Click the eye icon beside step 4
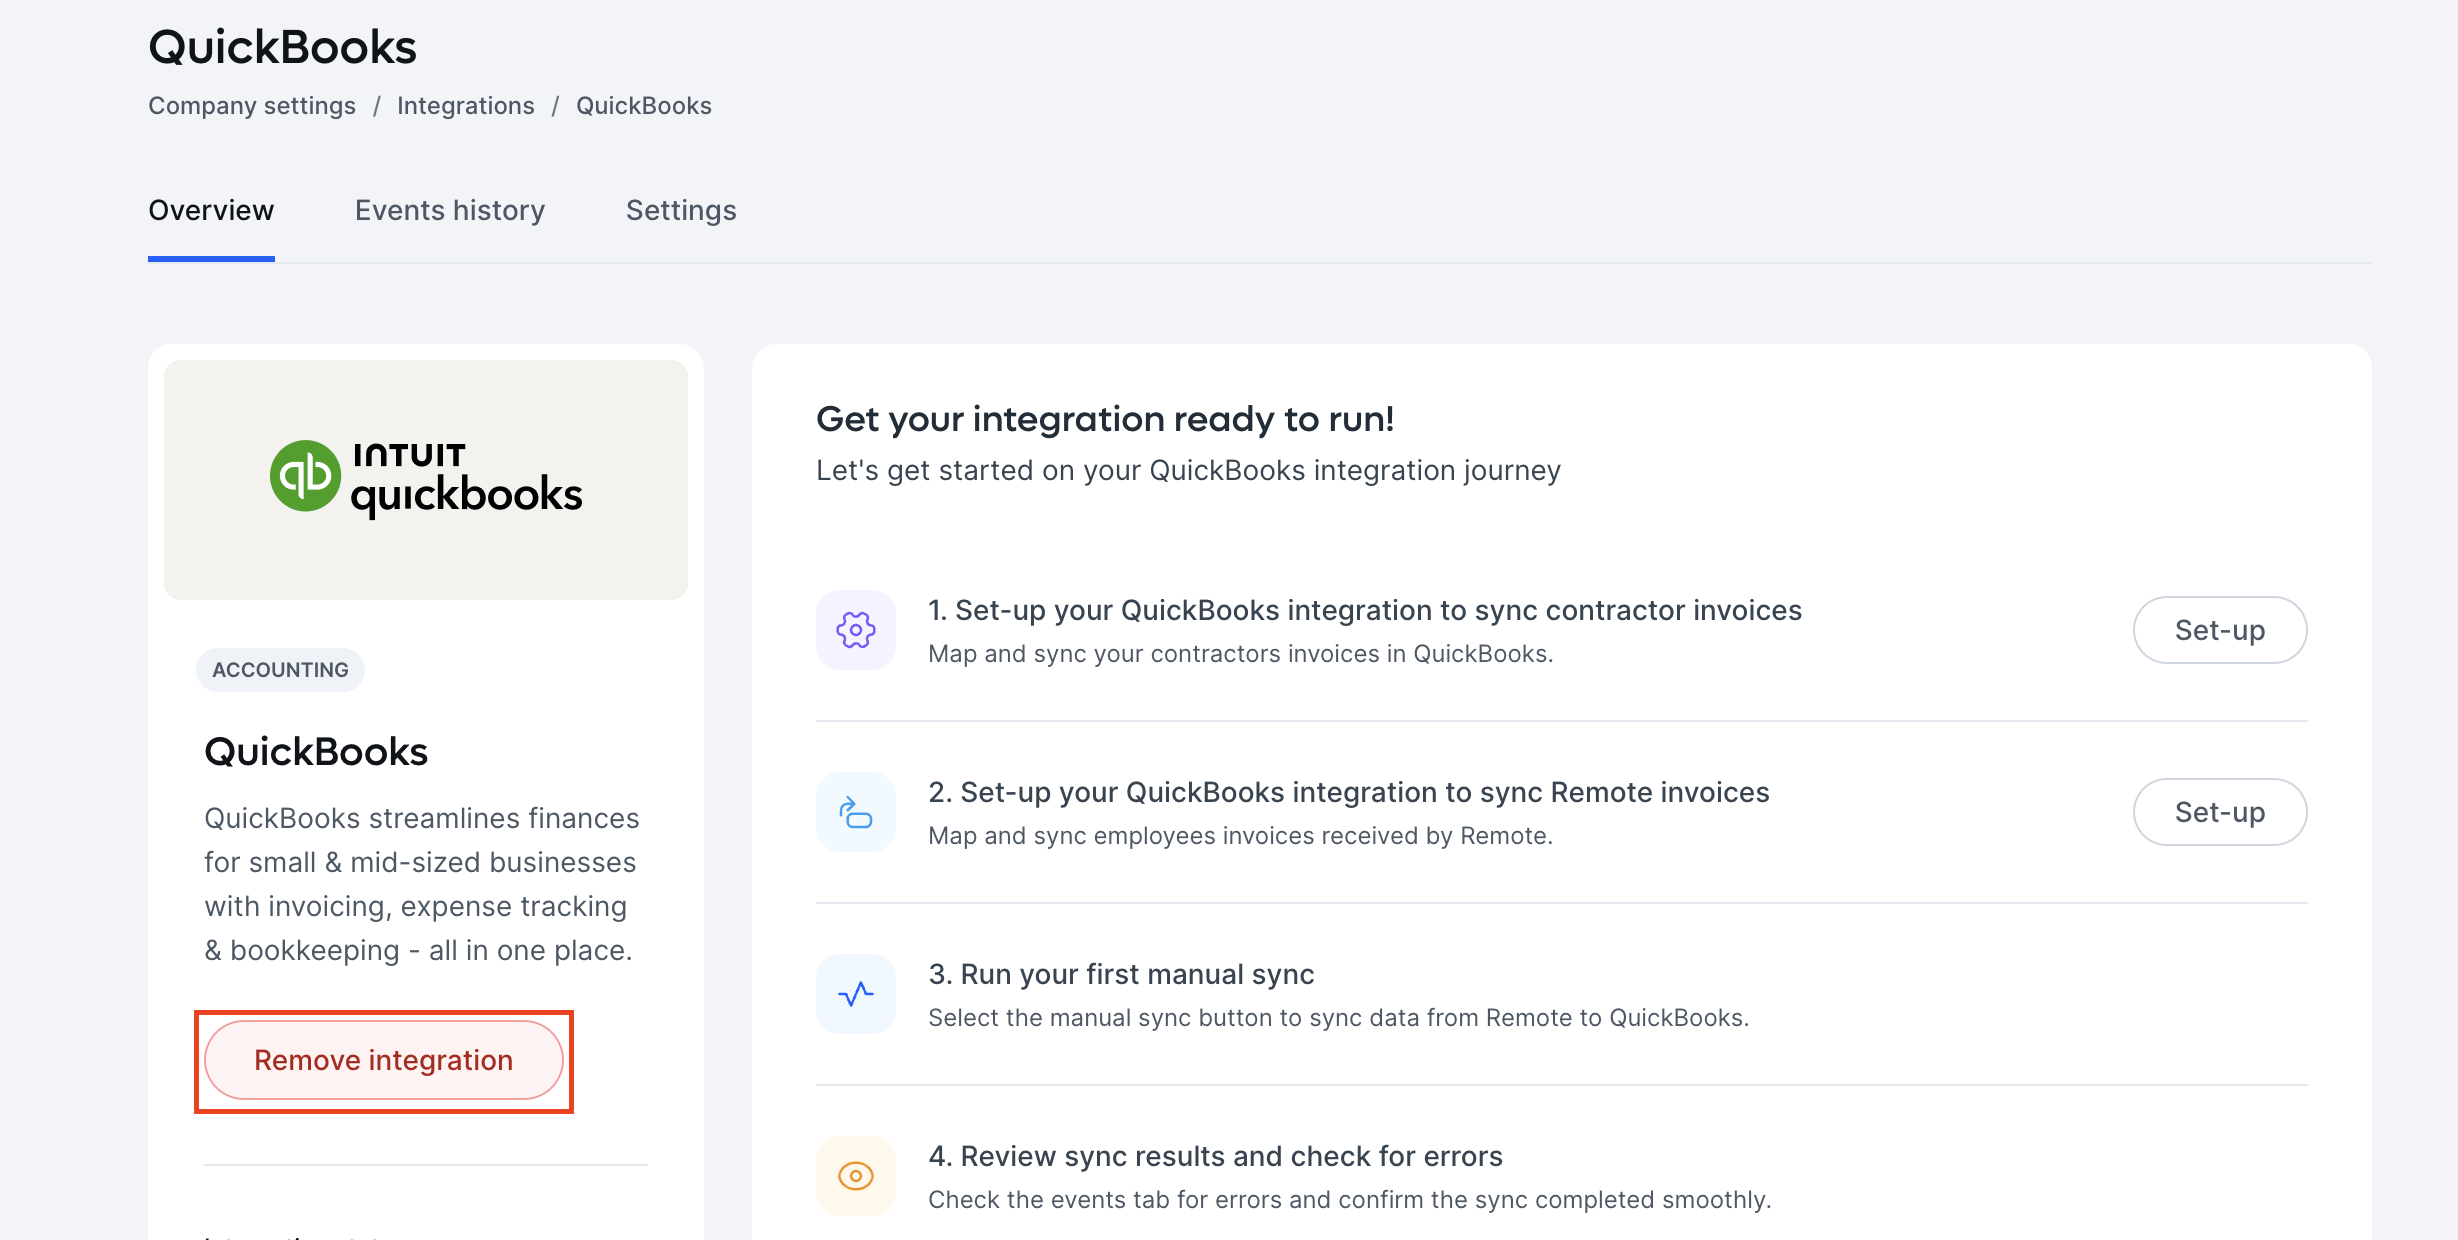Viewport: 2458px width, 1240px height. click(x=856, y=1176)
